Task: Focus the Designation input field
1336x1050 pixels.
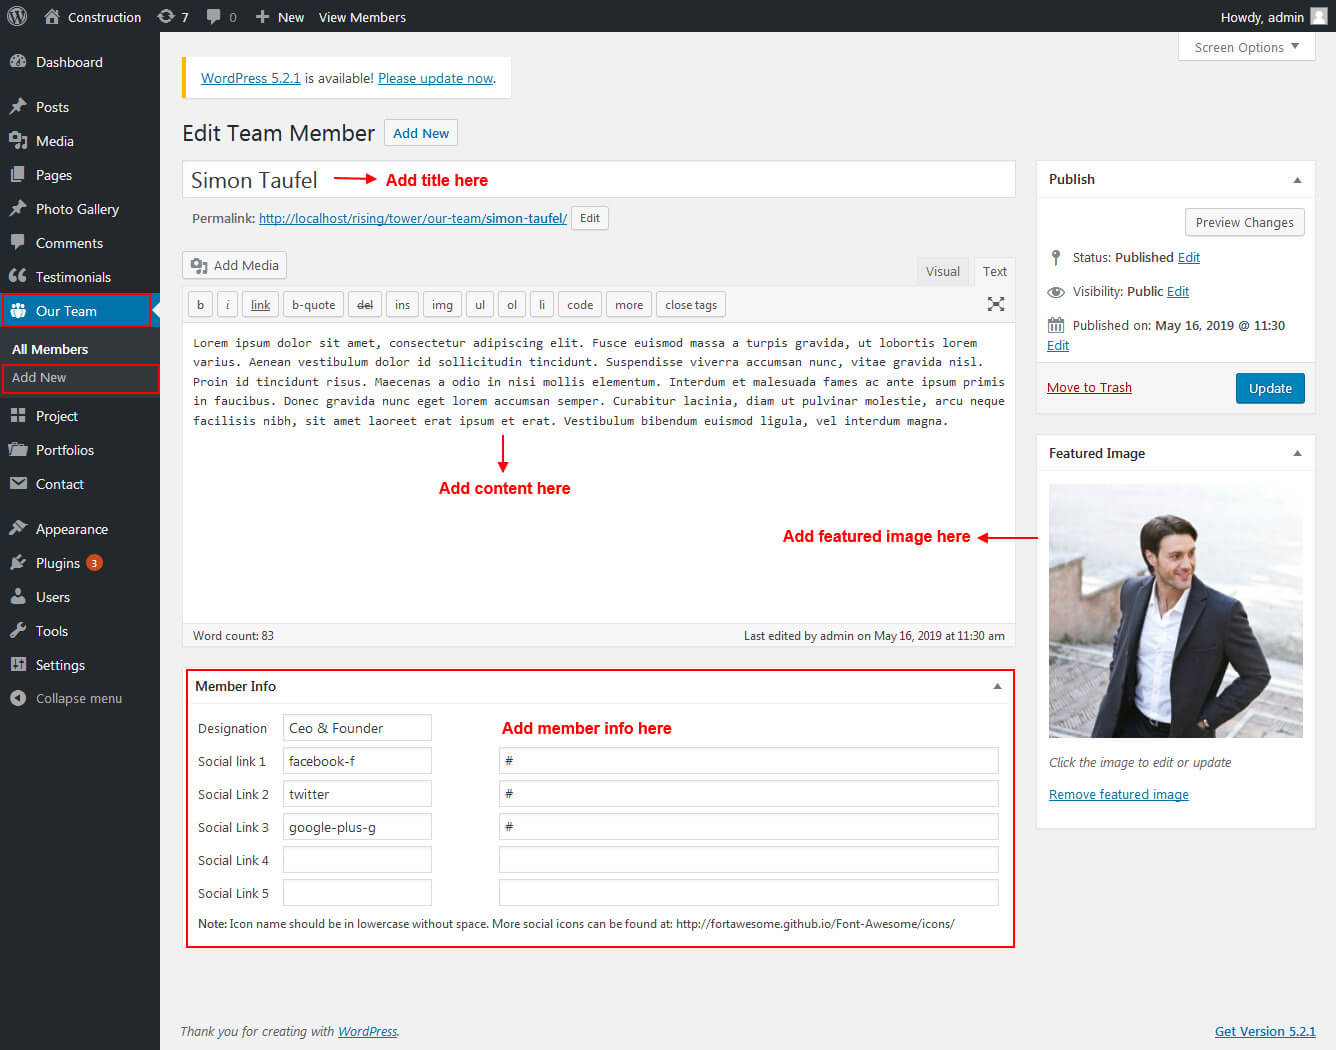Action: click(x=357, y=728)
